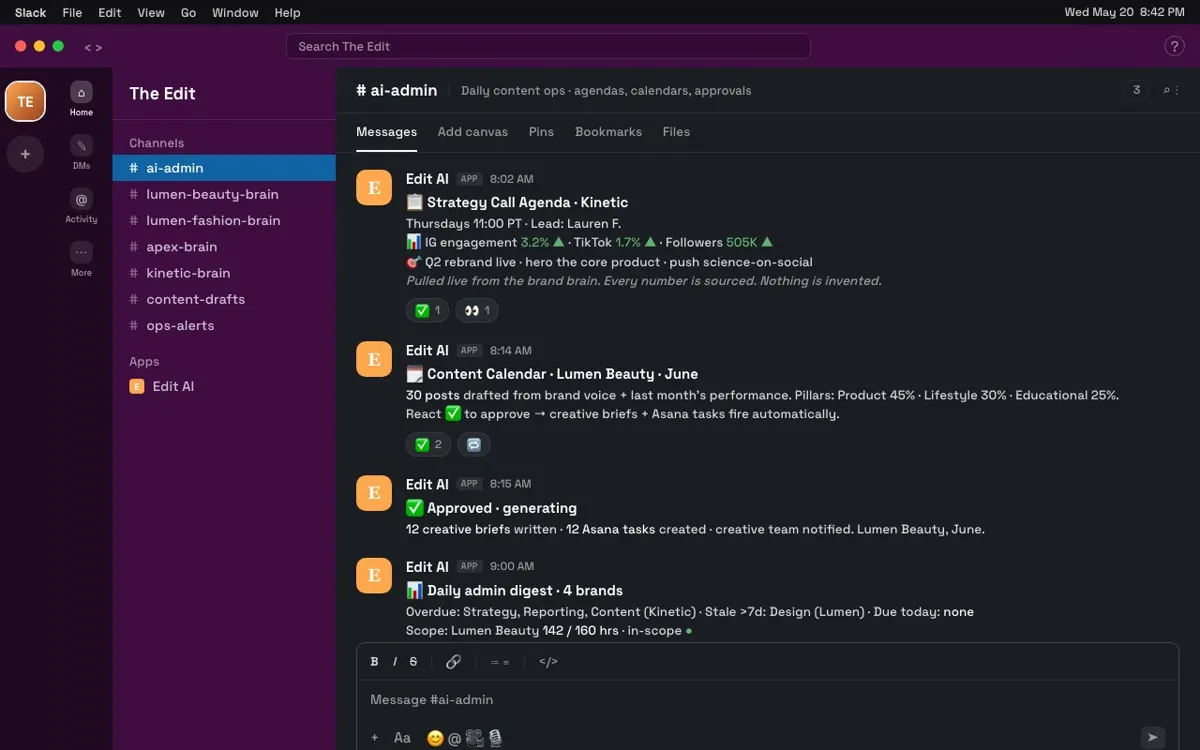Click Edit AI avatar on 9:00 AM message
This screenshot has width=1200, height=750.
(x=374, y=576)
